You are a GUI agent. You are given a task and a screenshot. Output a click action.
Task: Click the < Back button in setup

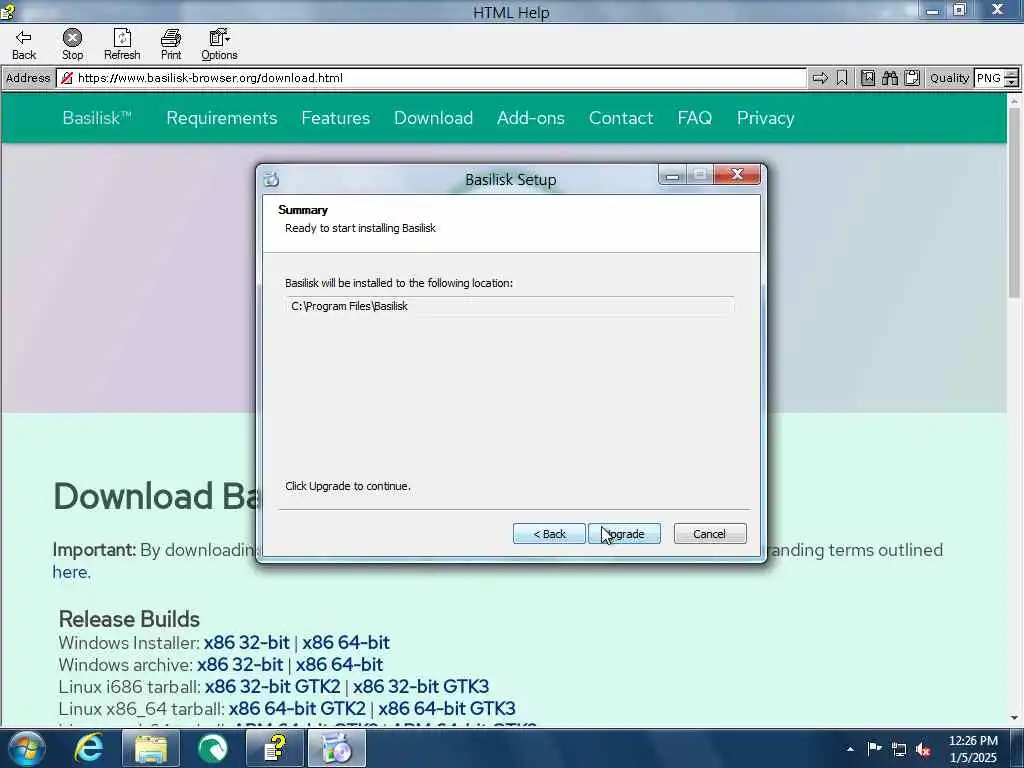click(549, 534)
